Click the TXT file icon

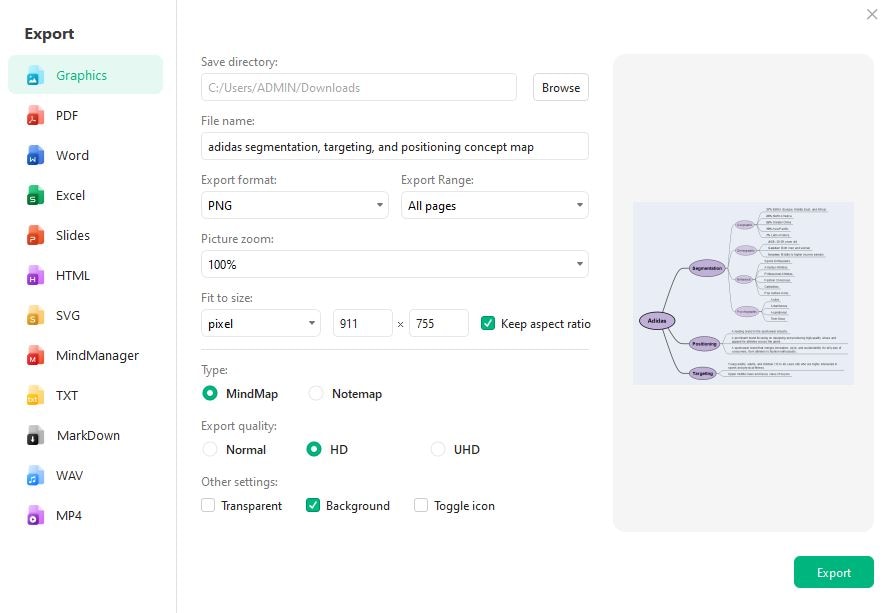coord(34,395)
